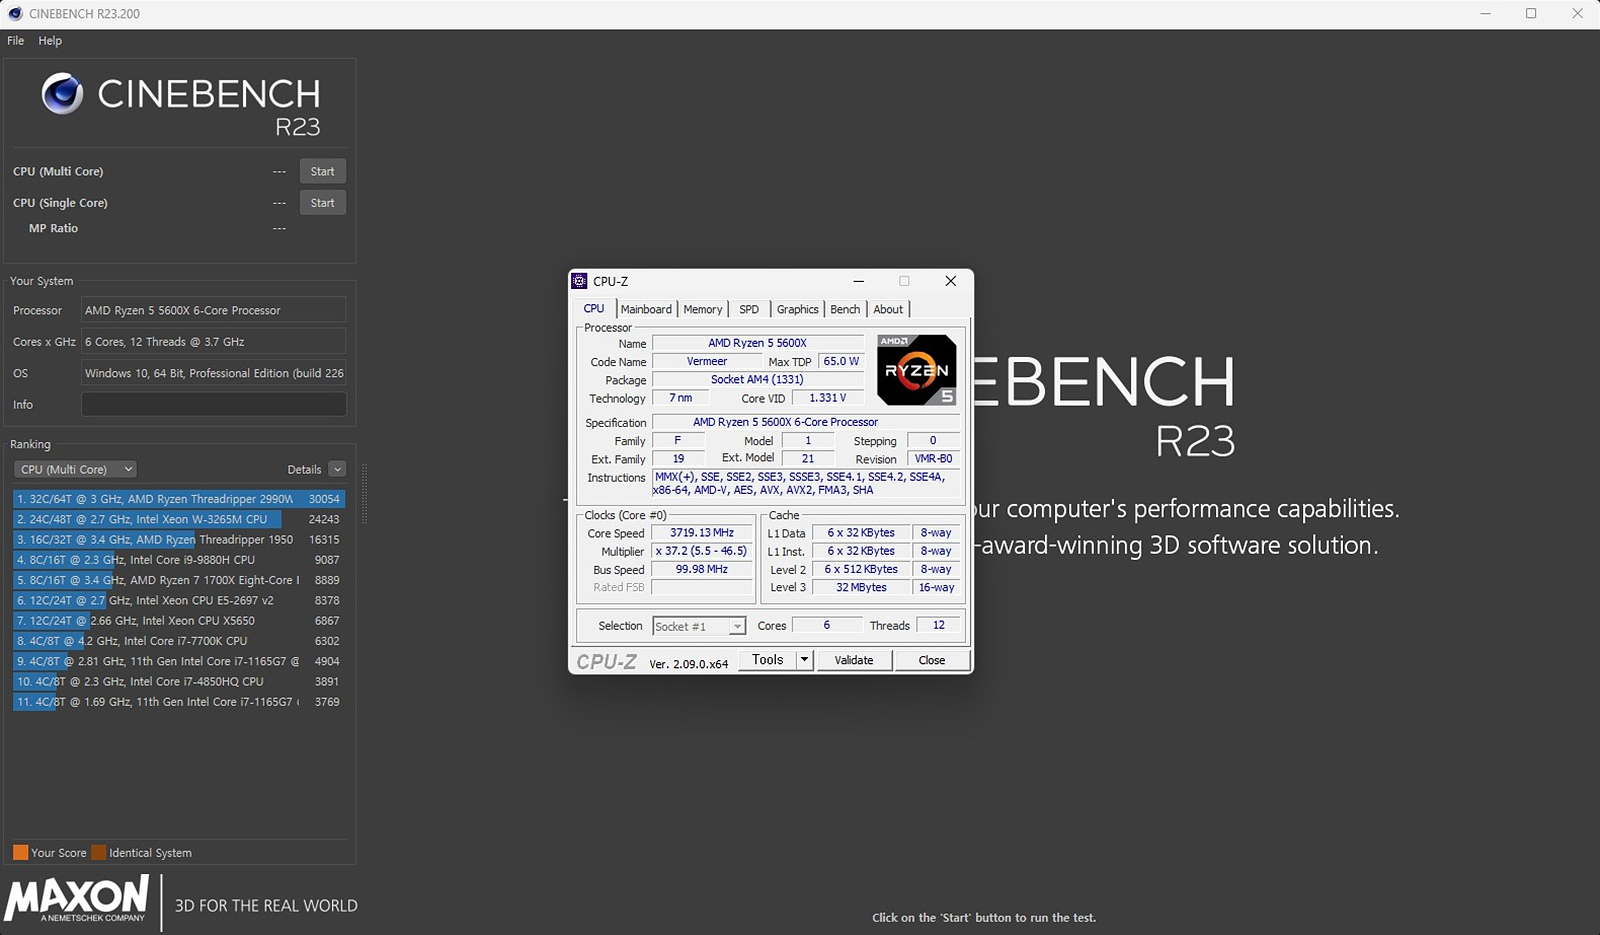The width and height of the screenshot is (1600, 935).
Task: Click the left panel resize grip handle
Action: [364, 494]
